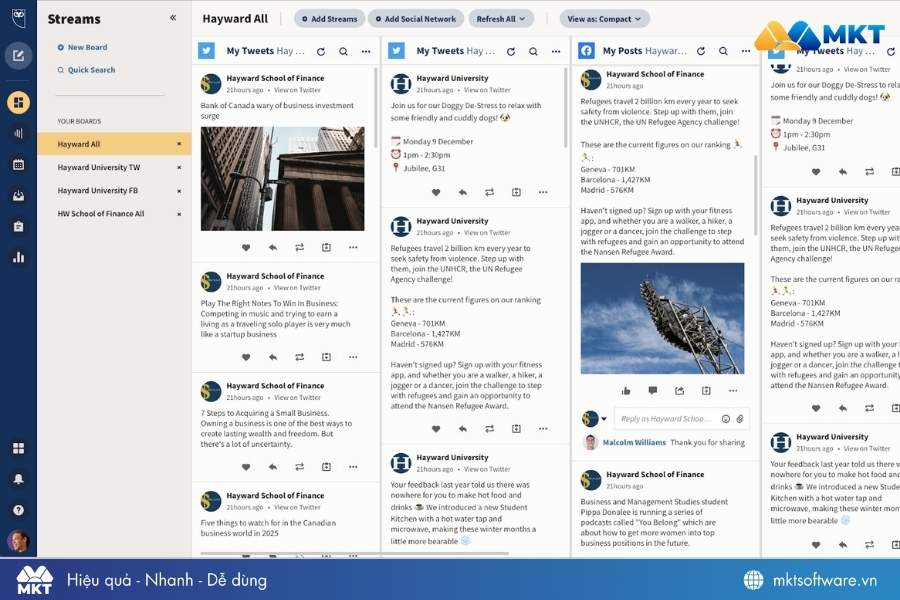This screenshot has height=600, width=900.
Task: Open the compose new post pencil icon
Action: tap(17, 56)
